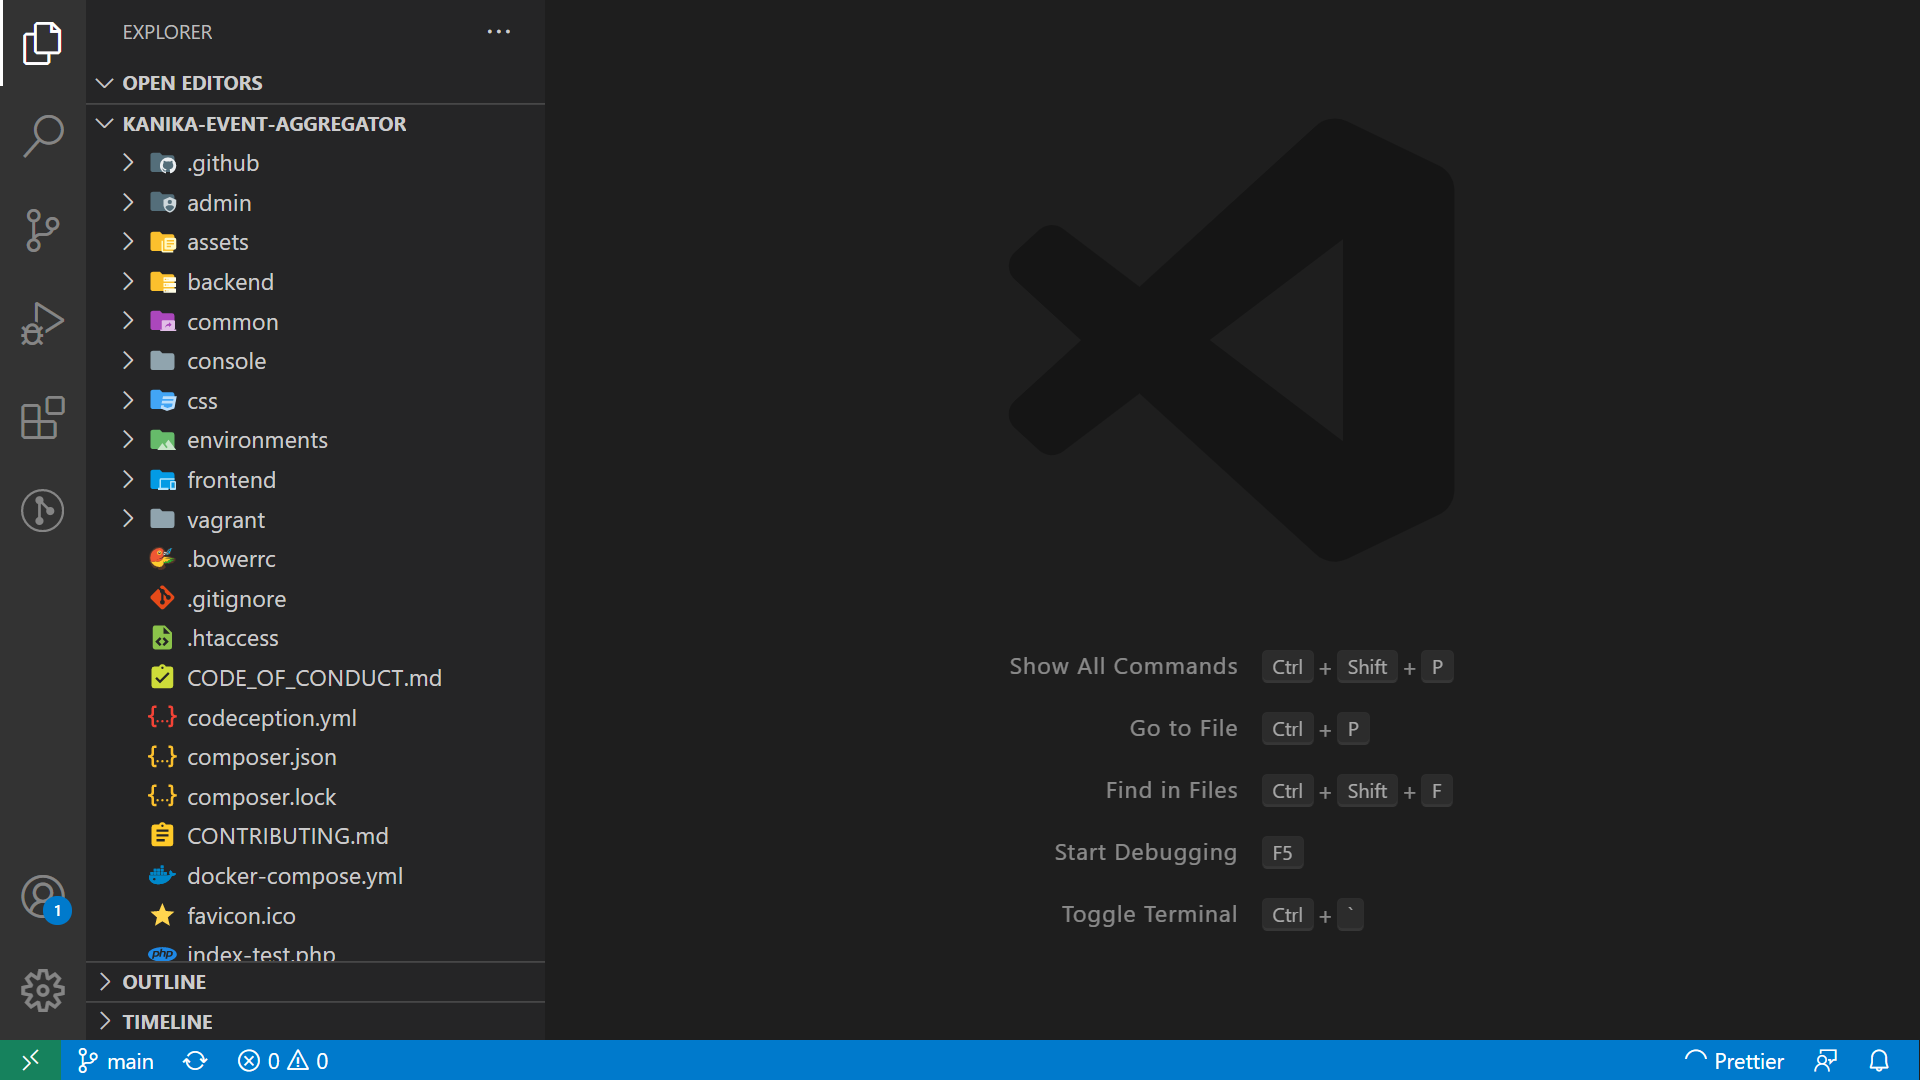Click the Show All Commands hint text
This screenshot has width=1920, height=1080.
[1123, 667]
